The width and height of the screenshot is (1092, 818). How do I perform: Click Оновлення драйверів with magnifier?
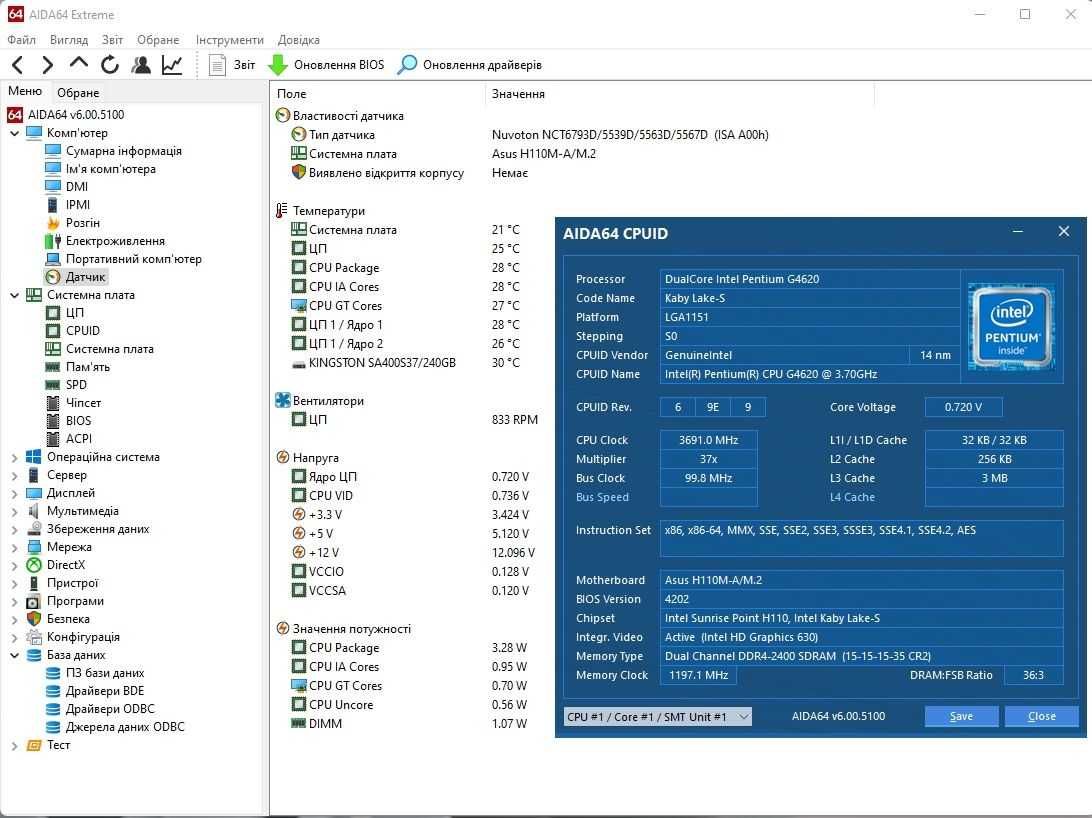[x=469, y=65]
